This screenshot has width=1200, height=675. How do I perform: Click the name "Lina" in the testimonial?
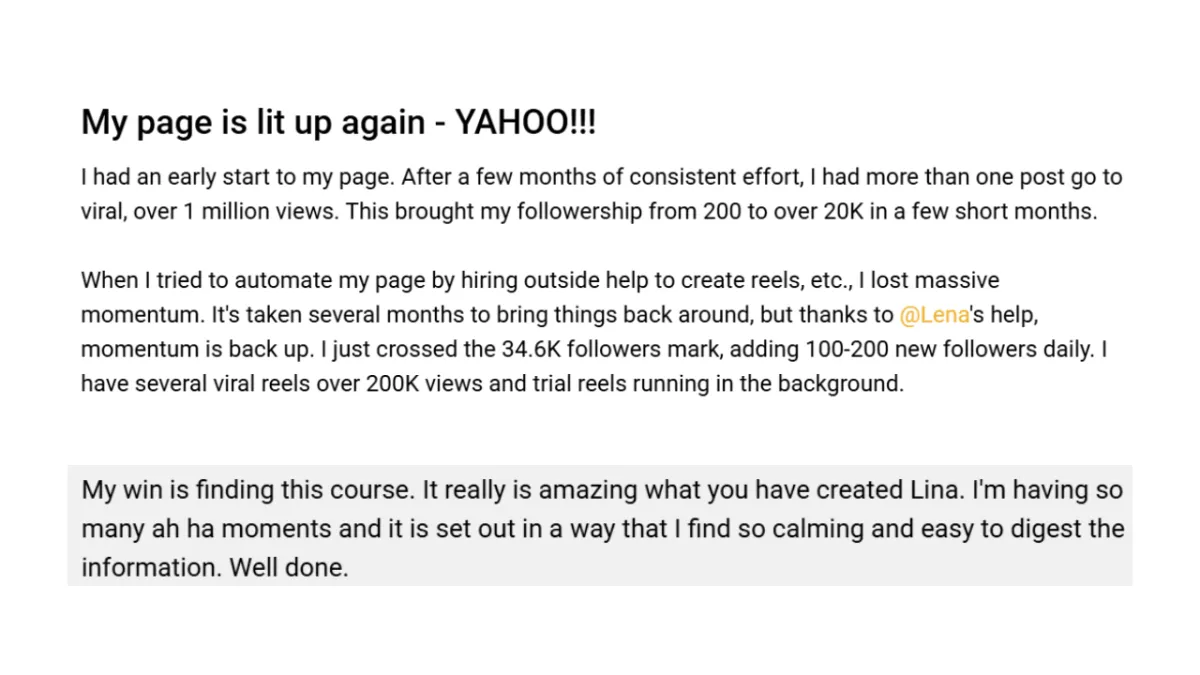coord(933,491)
